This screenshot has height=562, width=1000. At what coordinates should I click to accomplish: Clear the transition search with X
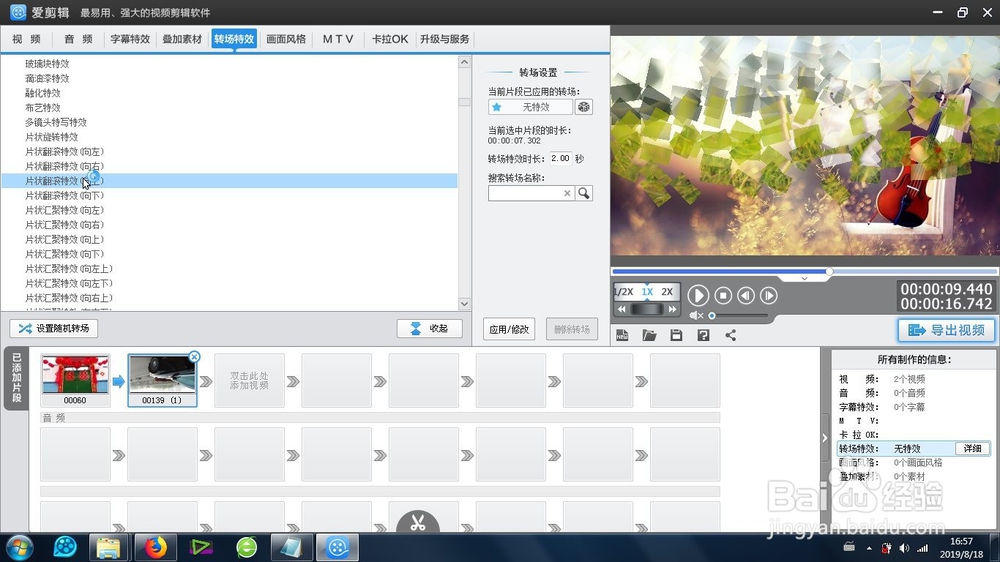(x=567, y=193)
